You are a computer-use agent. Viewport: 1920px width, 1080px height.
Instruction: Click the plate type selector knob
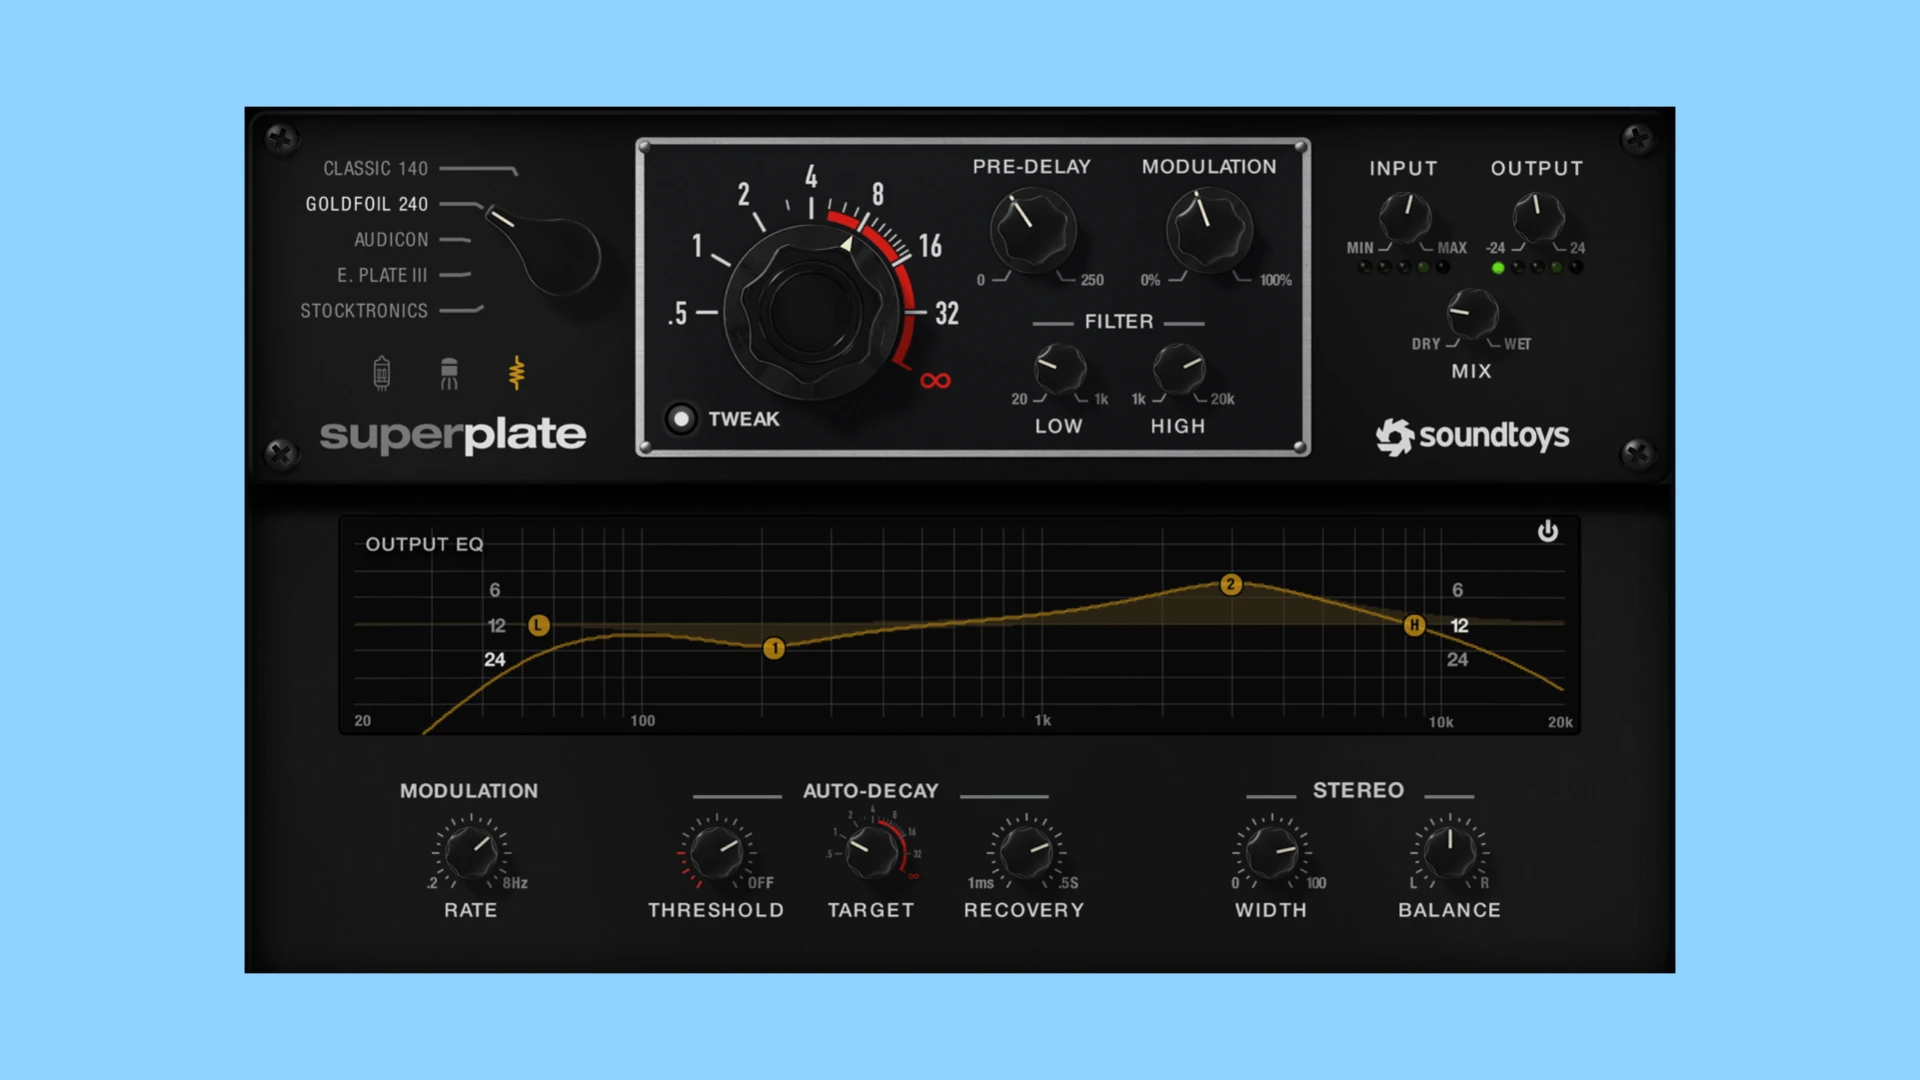click(x=547, y=250)
